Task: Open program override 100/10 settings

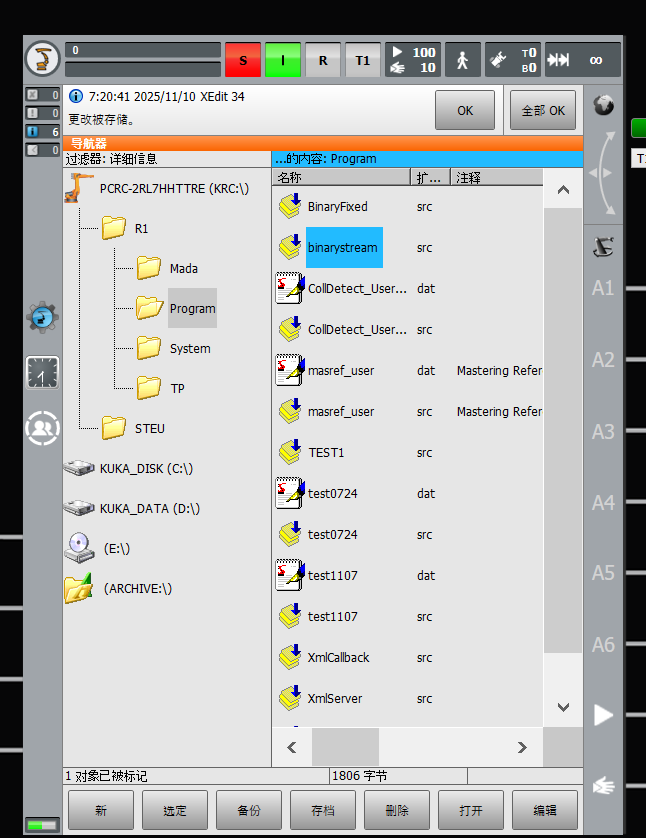Action: 413,60
